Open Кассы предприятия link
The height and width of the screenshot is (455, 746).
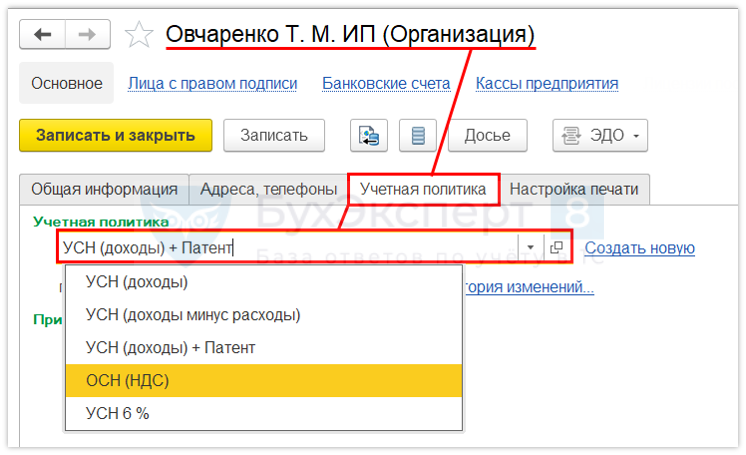click(x=547, y=83)
